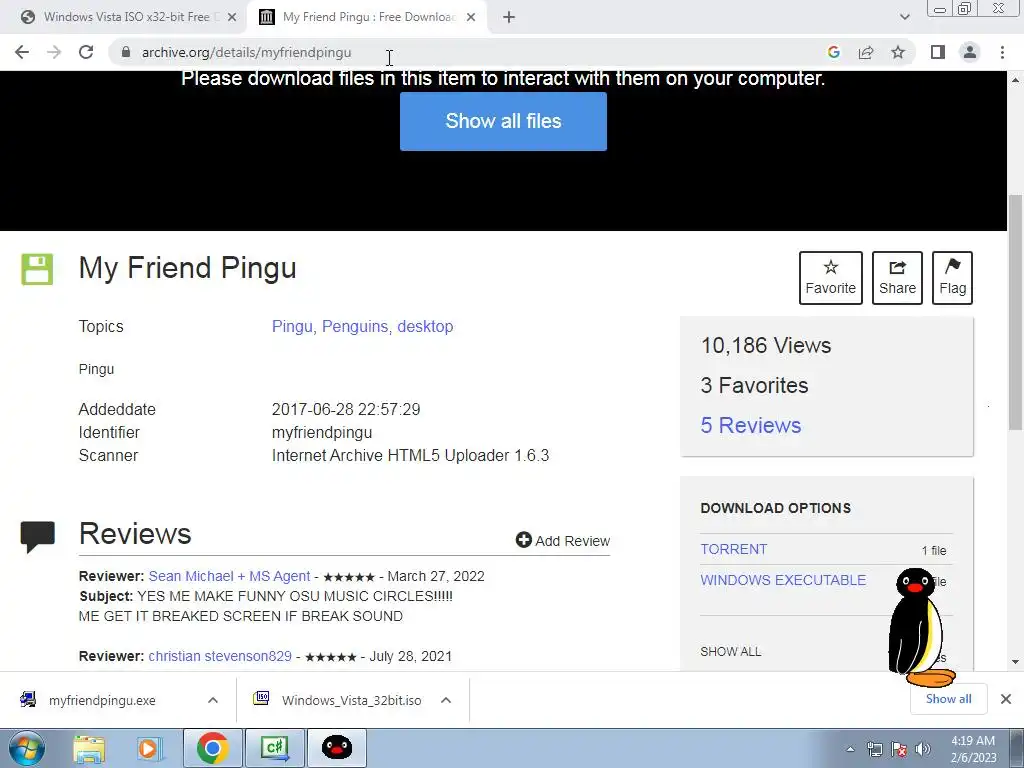Click the Pingu desktop penguin character
Screen dimensions: 1024x768
(x=920, y=628)
